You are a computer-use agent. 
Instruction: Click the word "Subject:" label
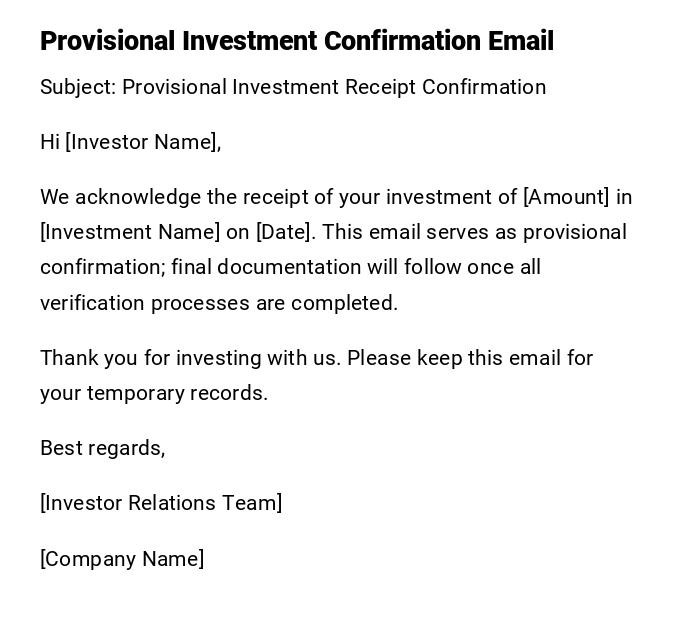pos(78,87)
